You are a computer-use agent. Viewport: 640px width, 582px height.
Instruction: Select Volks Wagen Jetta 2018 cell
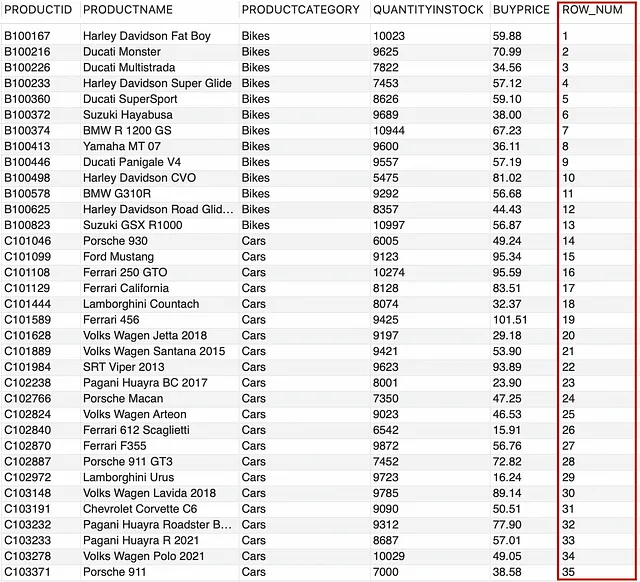pyautogui.click(x=145, y=335)
